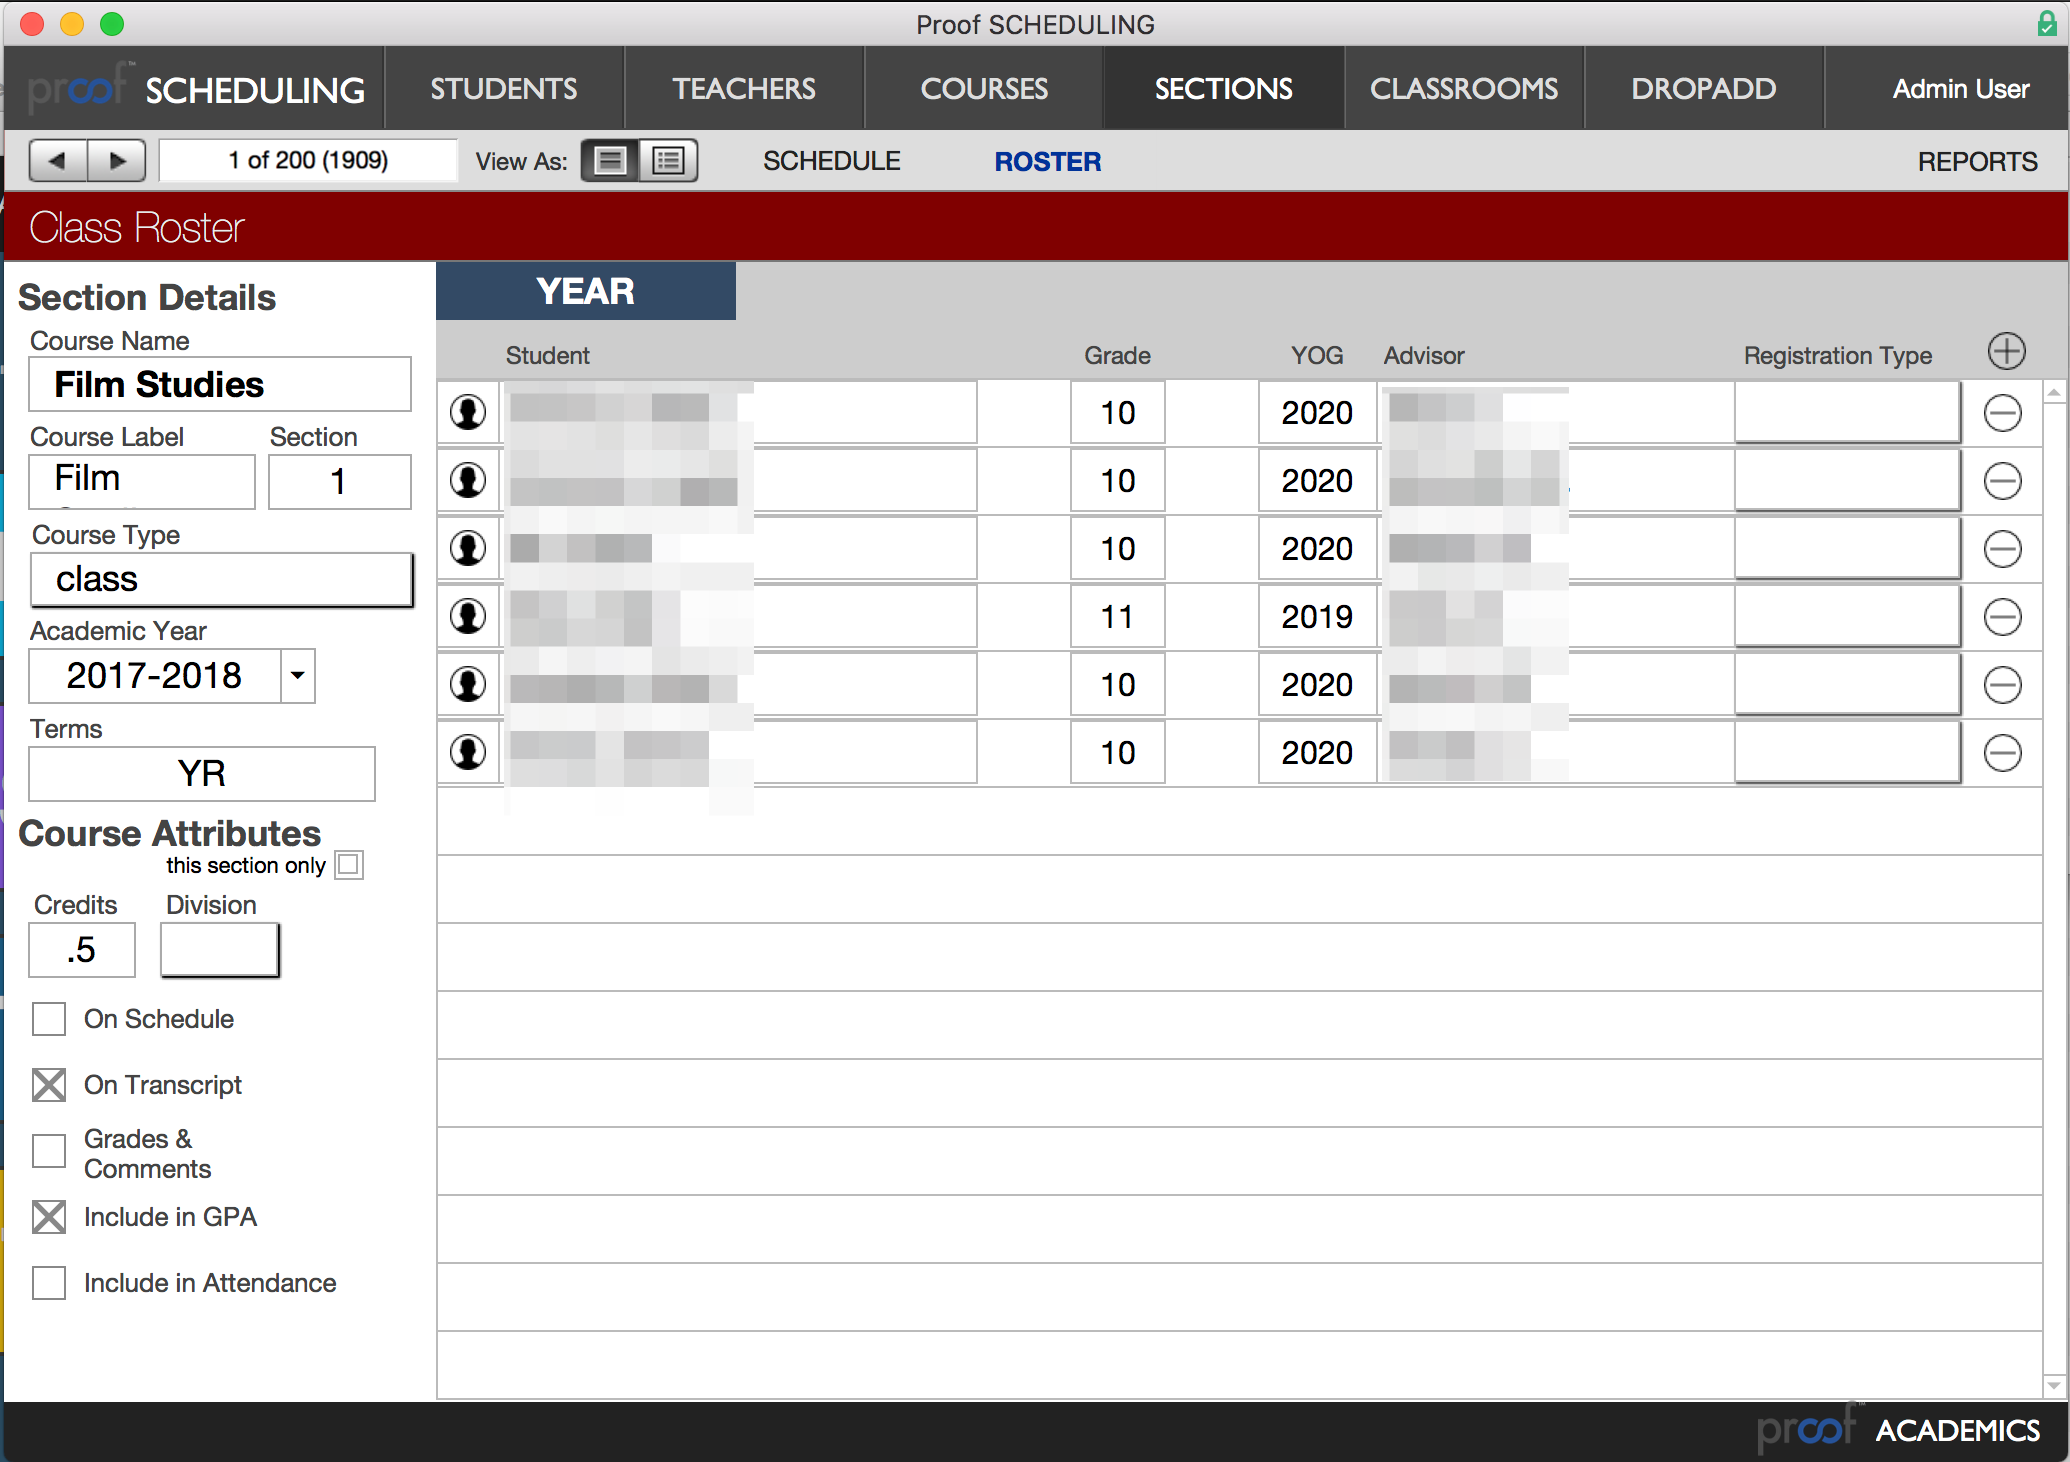Remove the grade 11 student row
The image size is (2070, 1462).
pos(2002,617)
